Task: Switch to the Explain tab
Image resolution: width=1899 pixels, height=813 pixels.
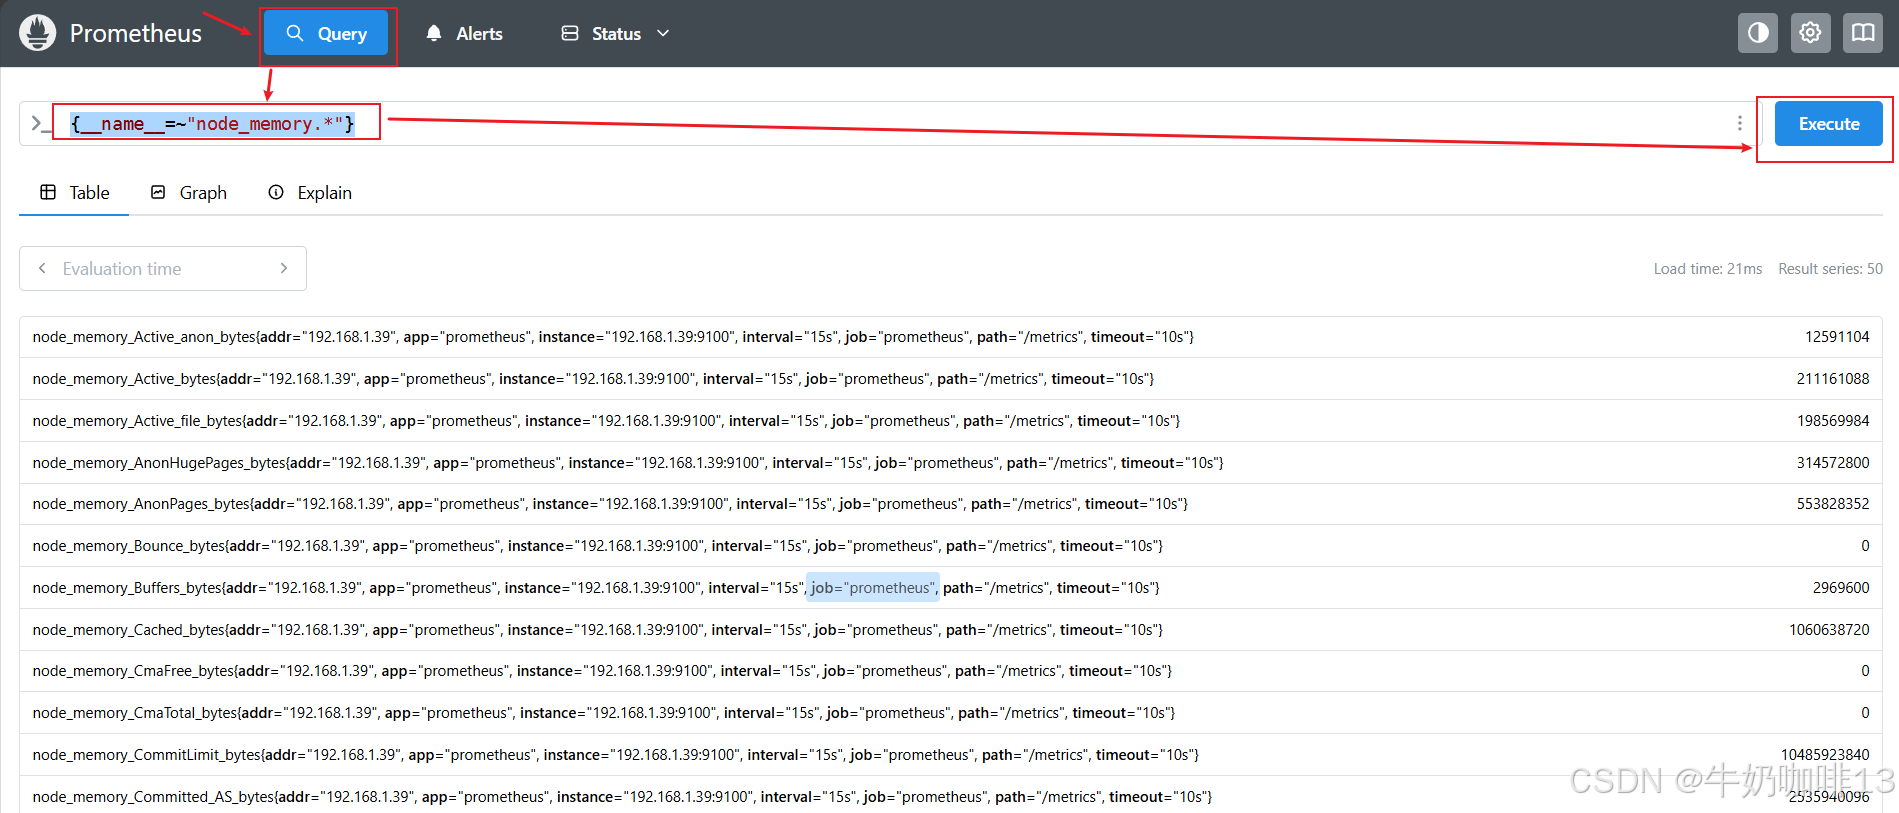Action: click(x=310, y=192)
